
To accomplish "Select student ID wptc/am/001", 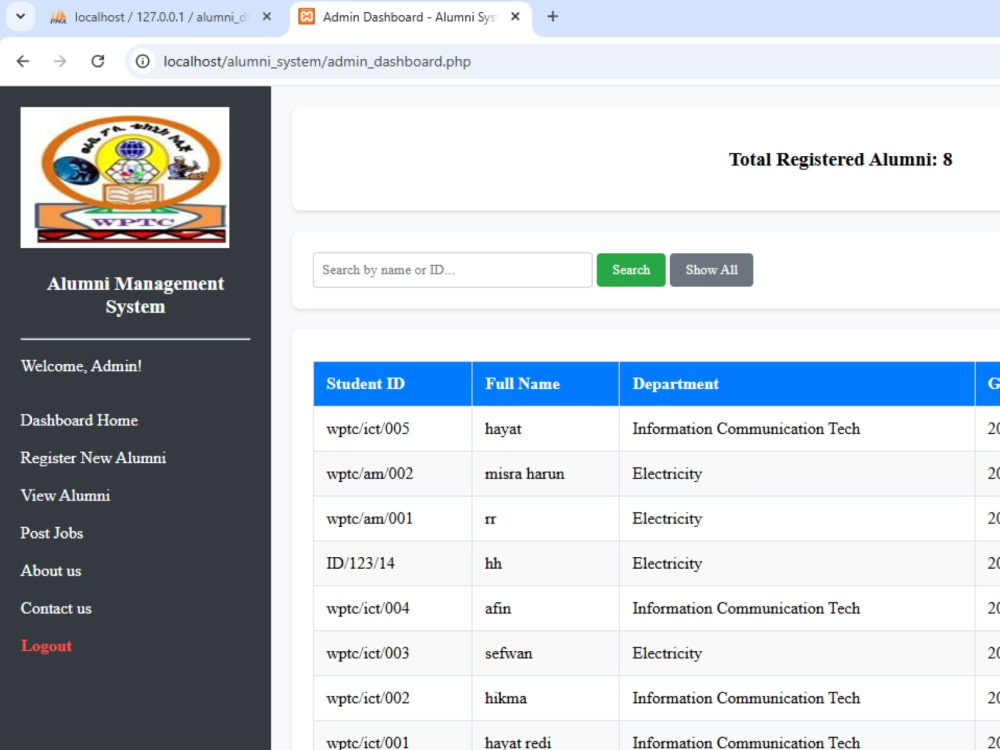I will [x=369, y=518].
